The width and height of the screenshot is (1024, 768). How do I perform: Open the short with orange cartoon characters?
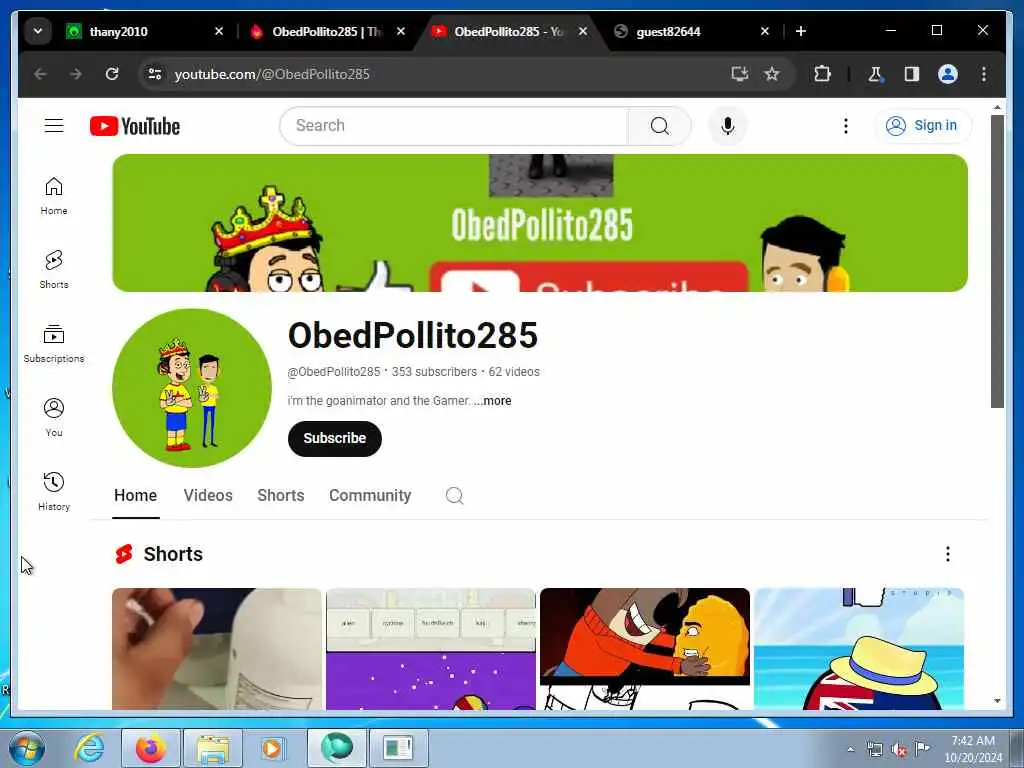pos(645,648)
